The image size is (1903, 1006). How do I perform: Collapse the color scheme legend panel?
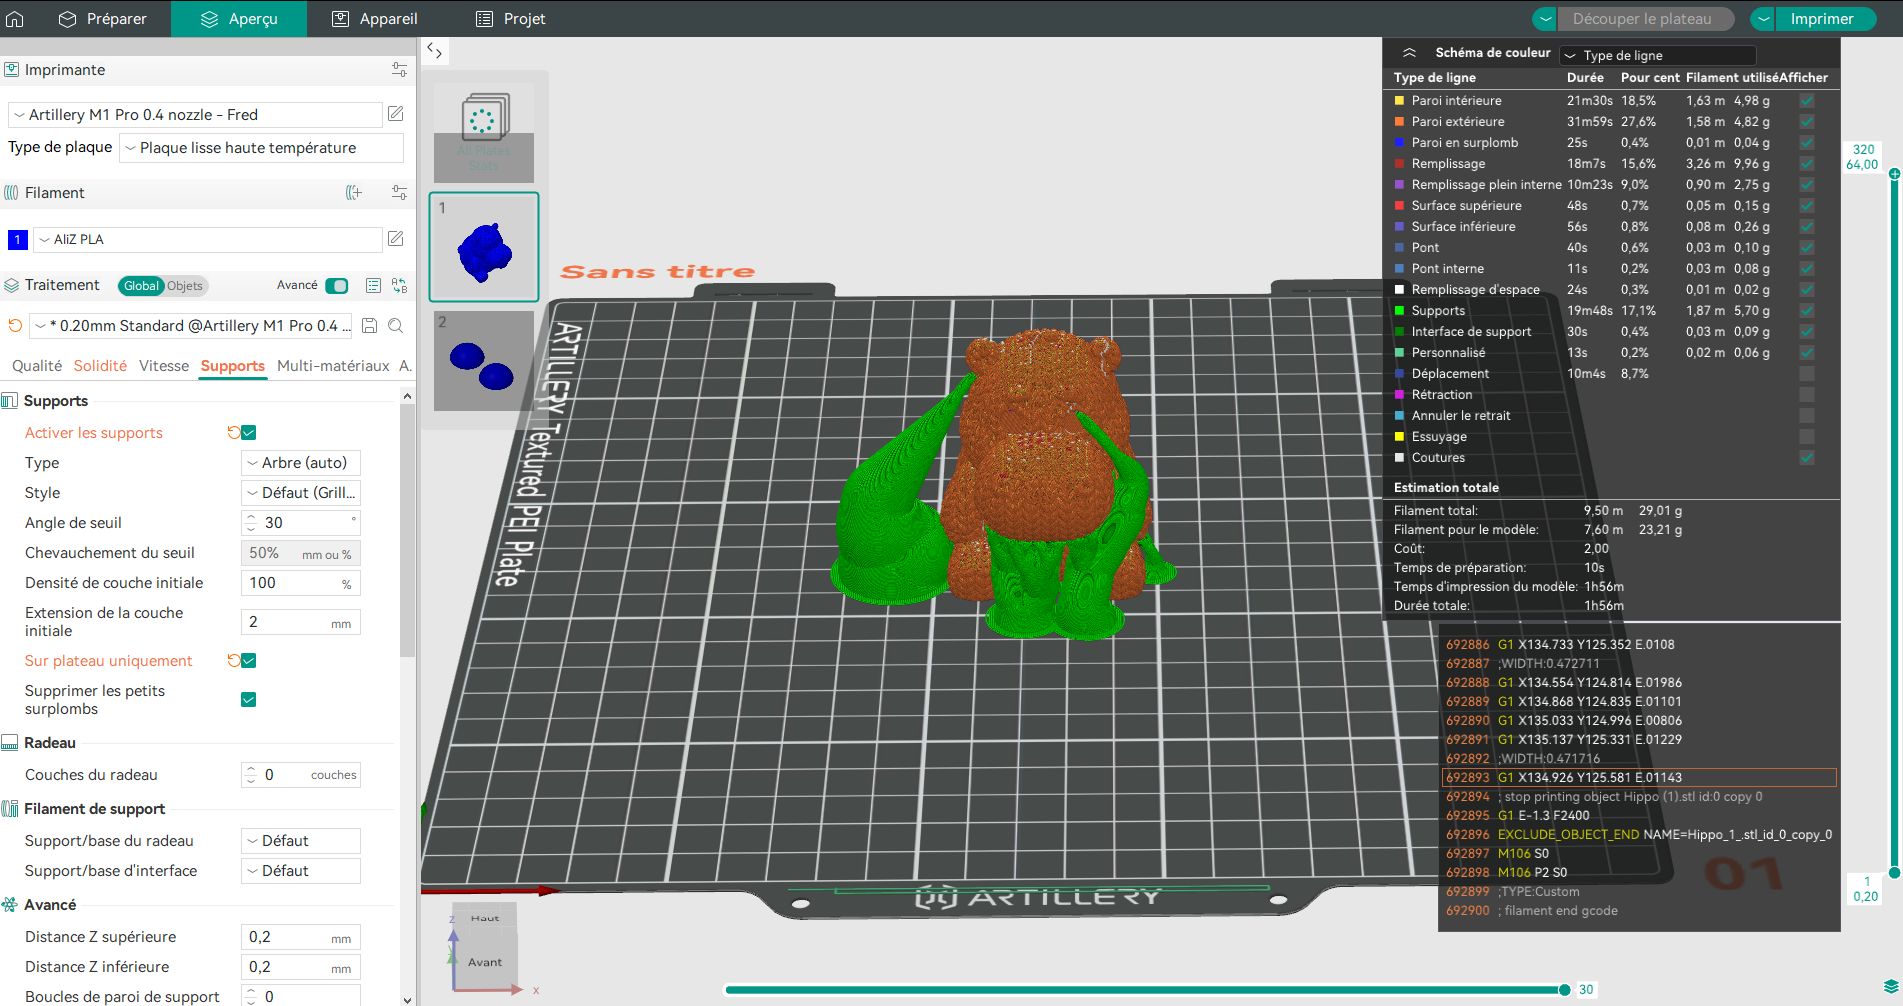coord(1409,53)
